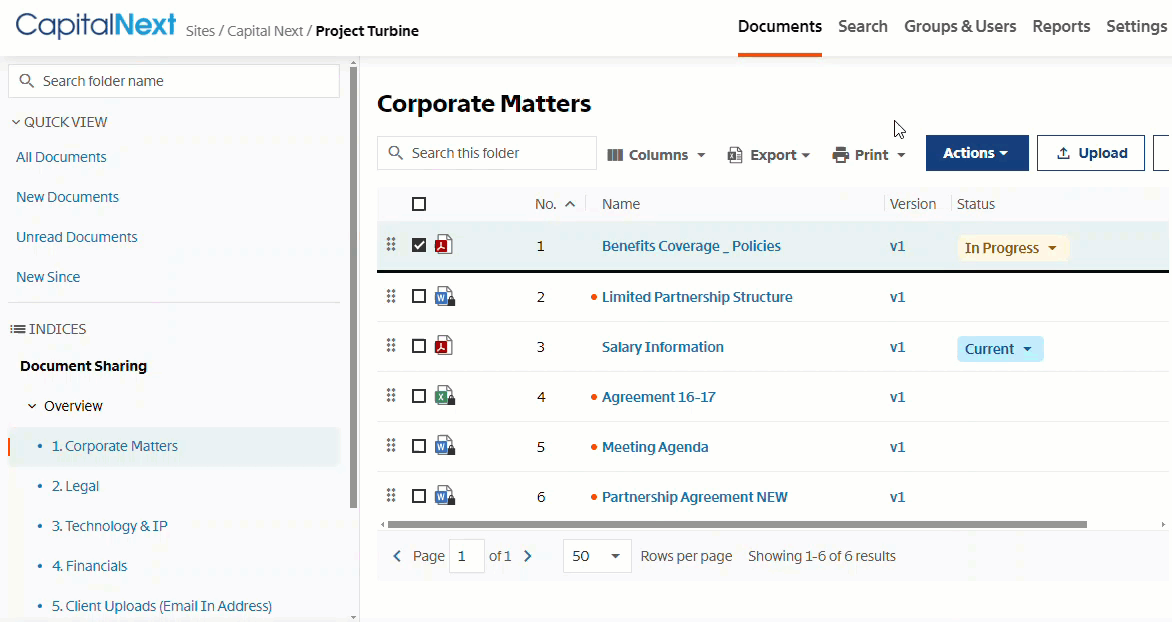Click the Search folder name field
Image resolution: width=1172 pixels, height=622 pixels.
pyautogui.click(x=173, y=81)
